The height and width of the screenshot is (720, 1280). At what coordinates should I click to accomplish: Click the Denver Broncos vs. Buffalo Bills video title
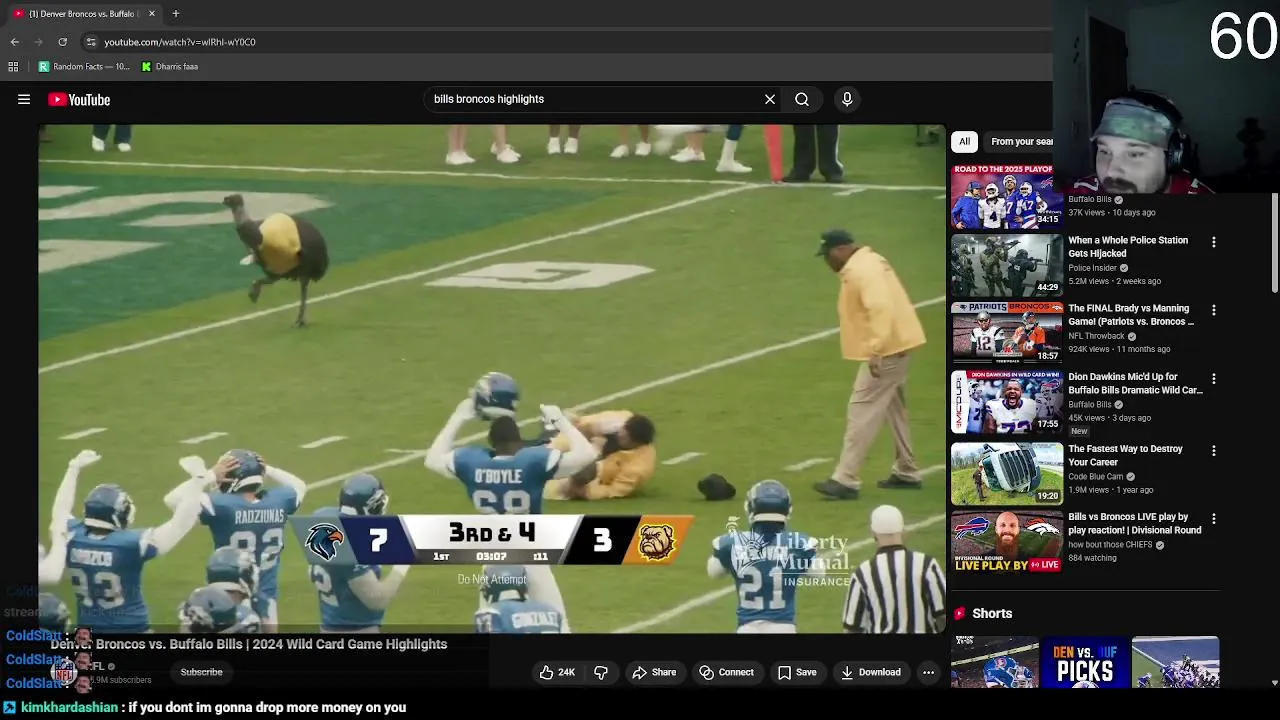[x=249, y=644]
